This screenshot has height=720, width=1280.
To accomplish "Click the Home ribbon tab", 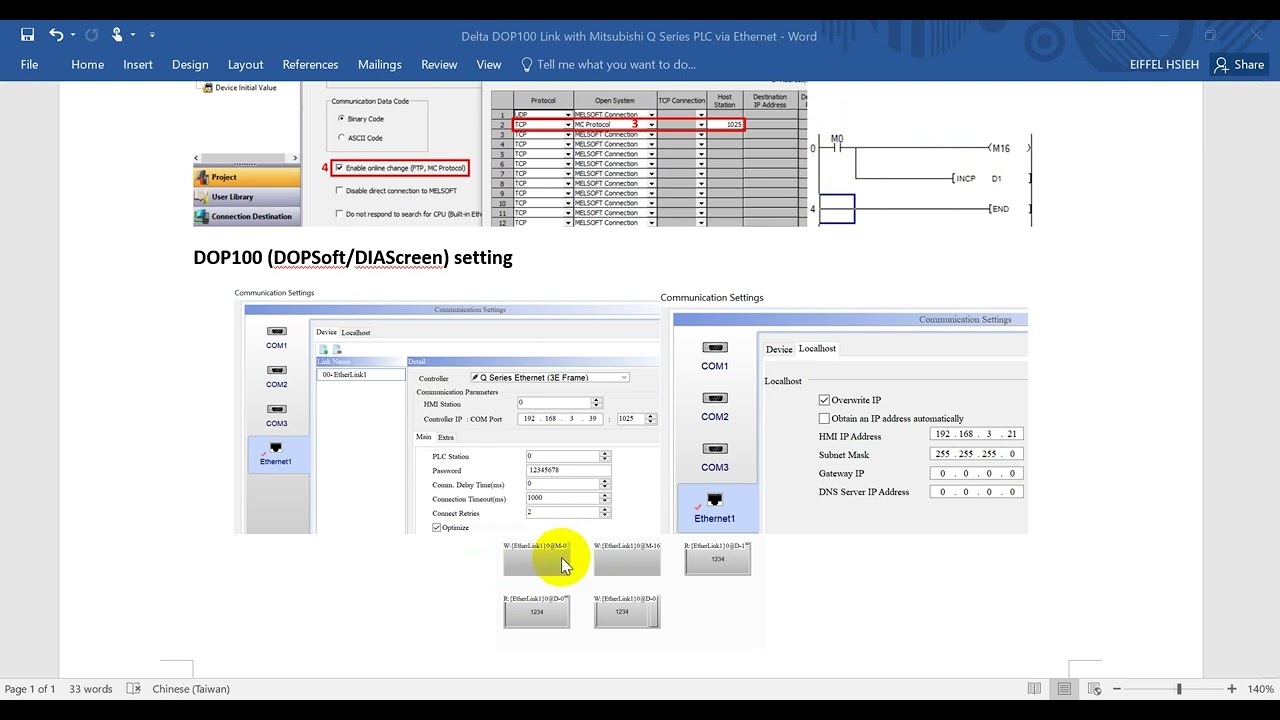I will point(87,64).
